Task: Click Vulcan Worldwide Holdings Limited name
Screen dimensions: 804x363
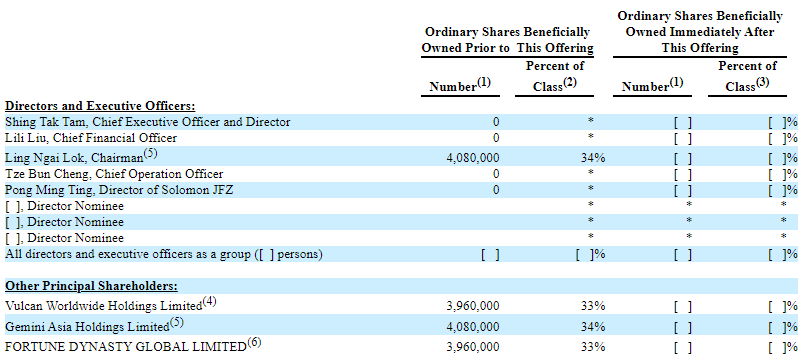Action: pos(103,306)
